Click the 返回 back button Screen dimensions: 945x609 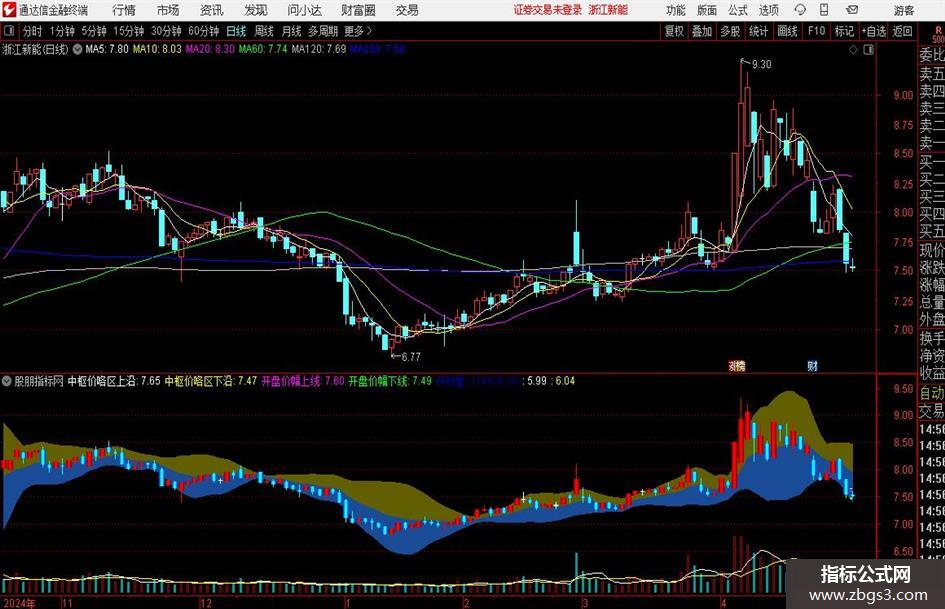click(902, 31)
